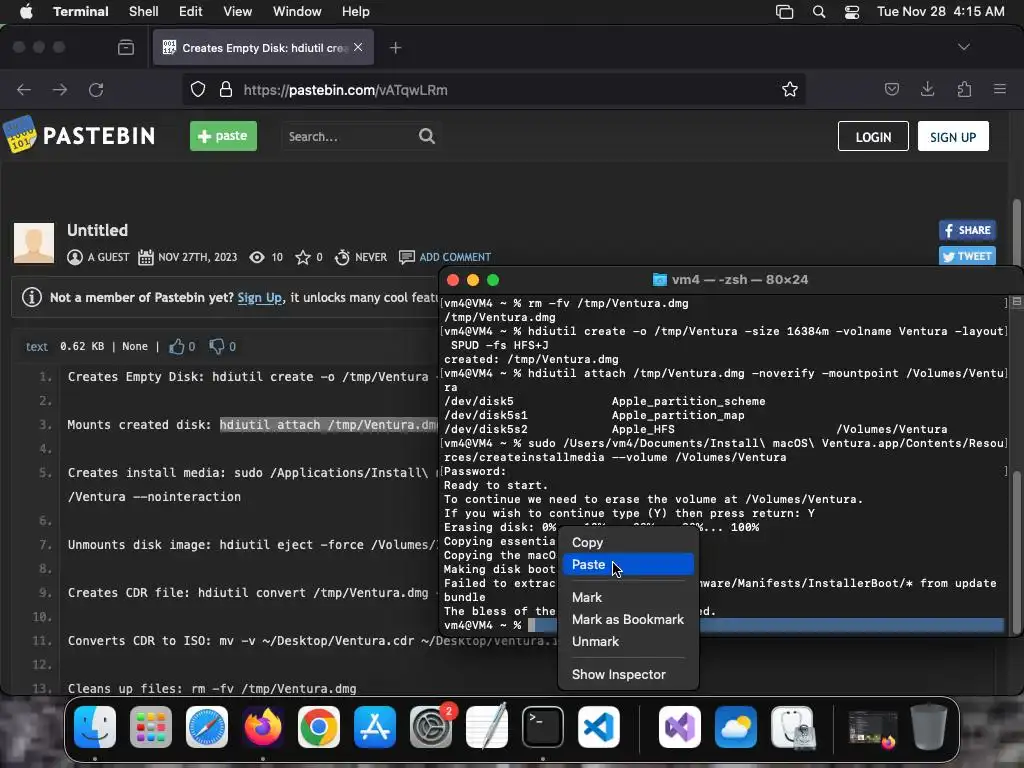Launch Visual Studio purple icon in Dock
This screenshot has height=768, width=1024.
(x=680, y=727)
